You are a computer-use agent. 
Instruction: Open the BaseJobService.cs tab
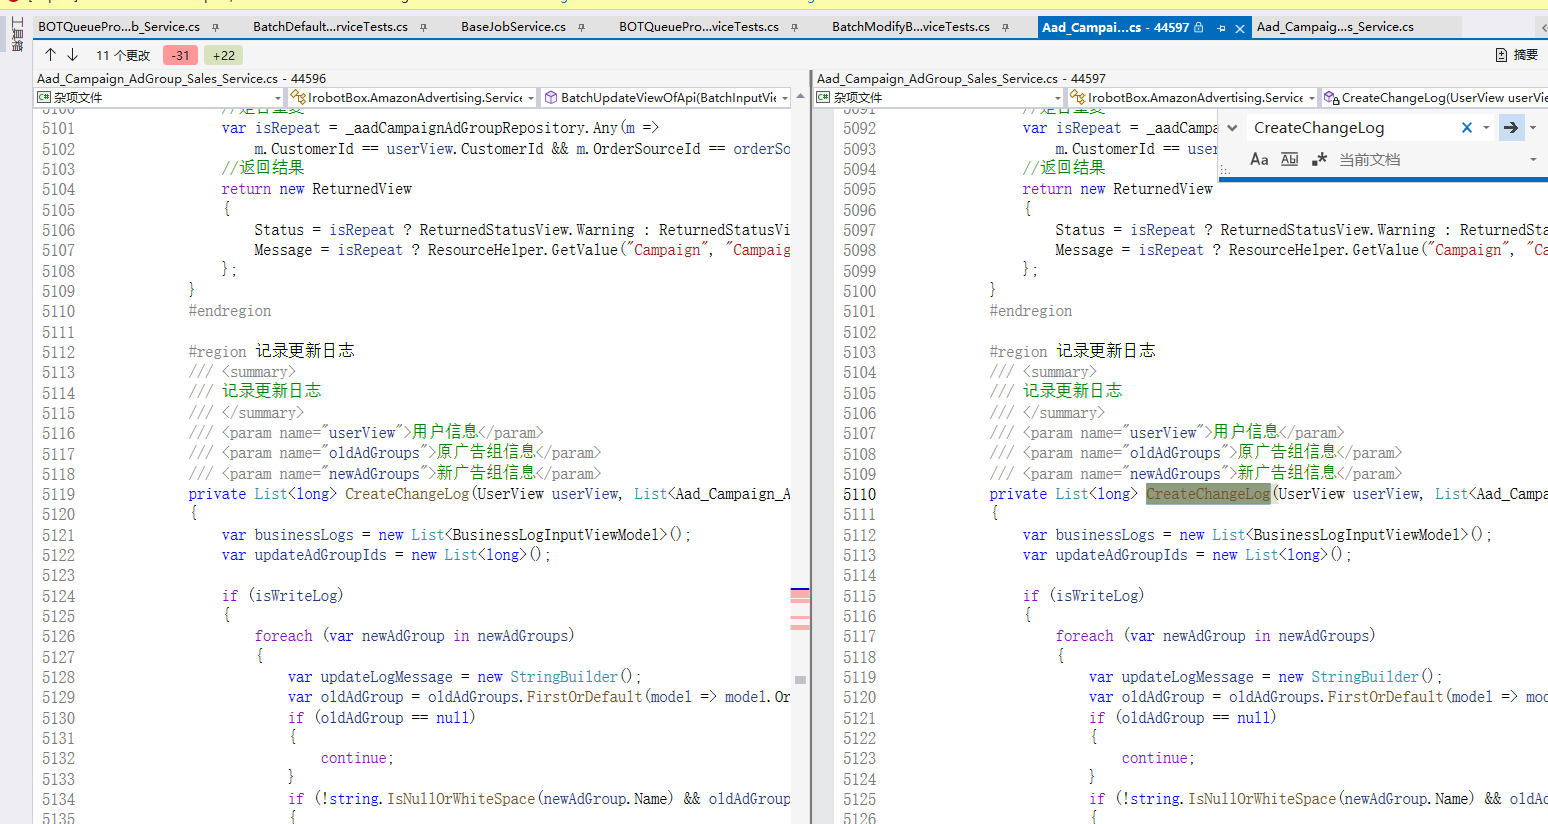pos(513,27)
